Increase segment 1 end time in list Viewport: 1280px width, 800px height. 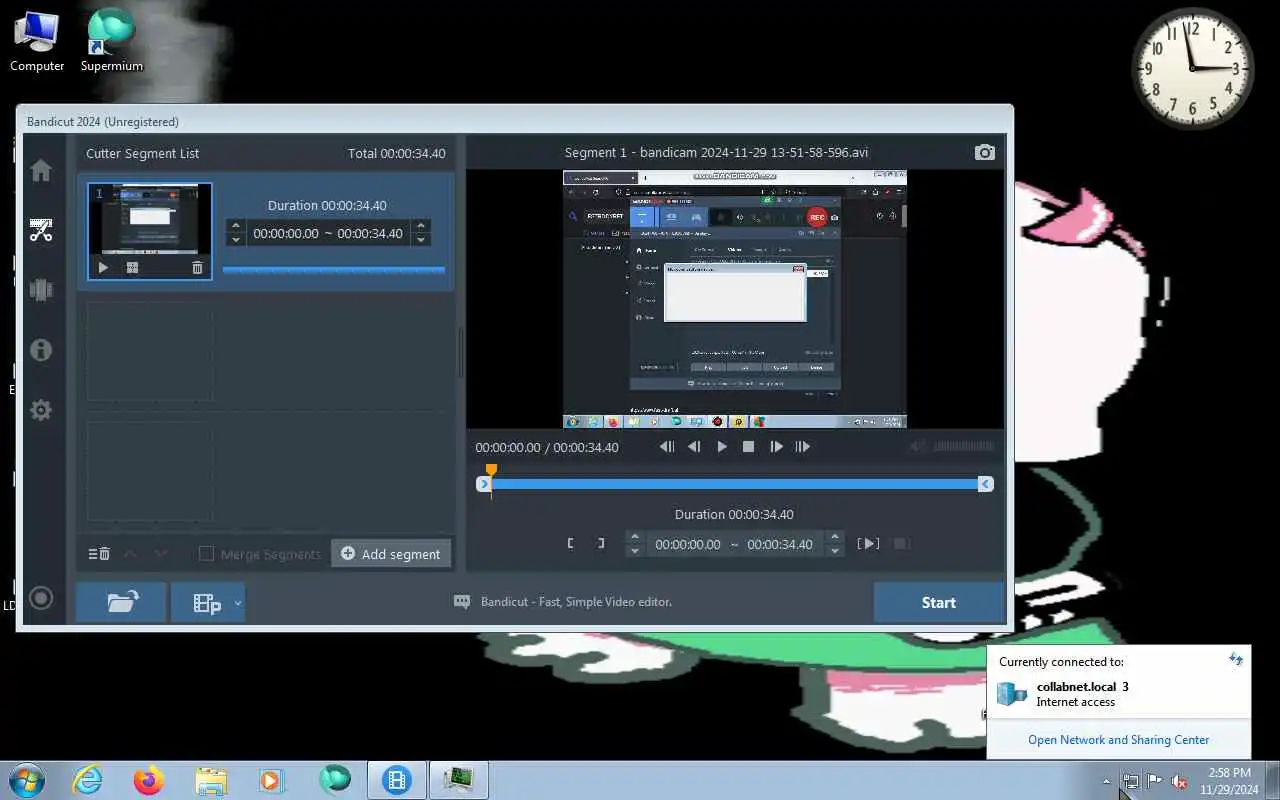pyautogui.click(x=421, y=227)
